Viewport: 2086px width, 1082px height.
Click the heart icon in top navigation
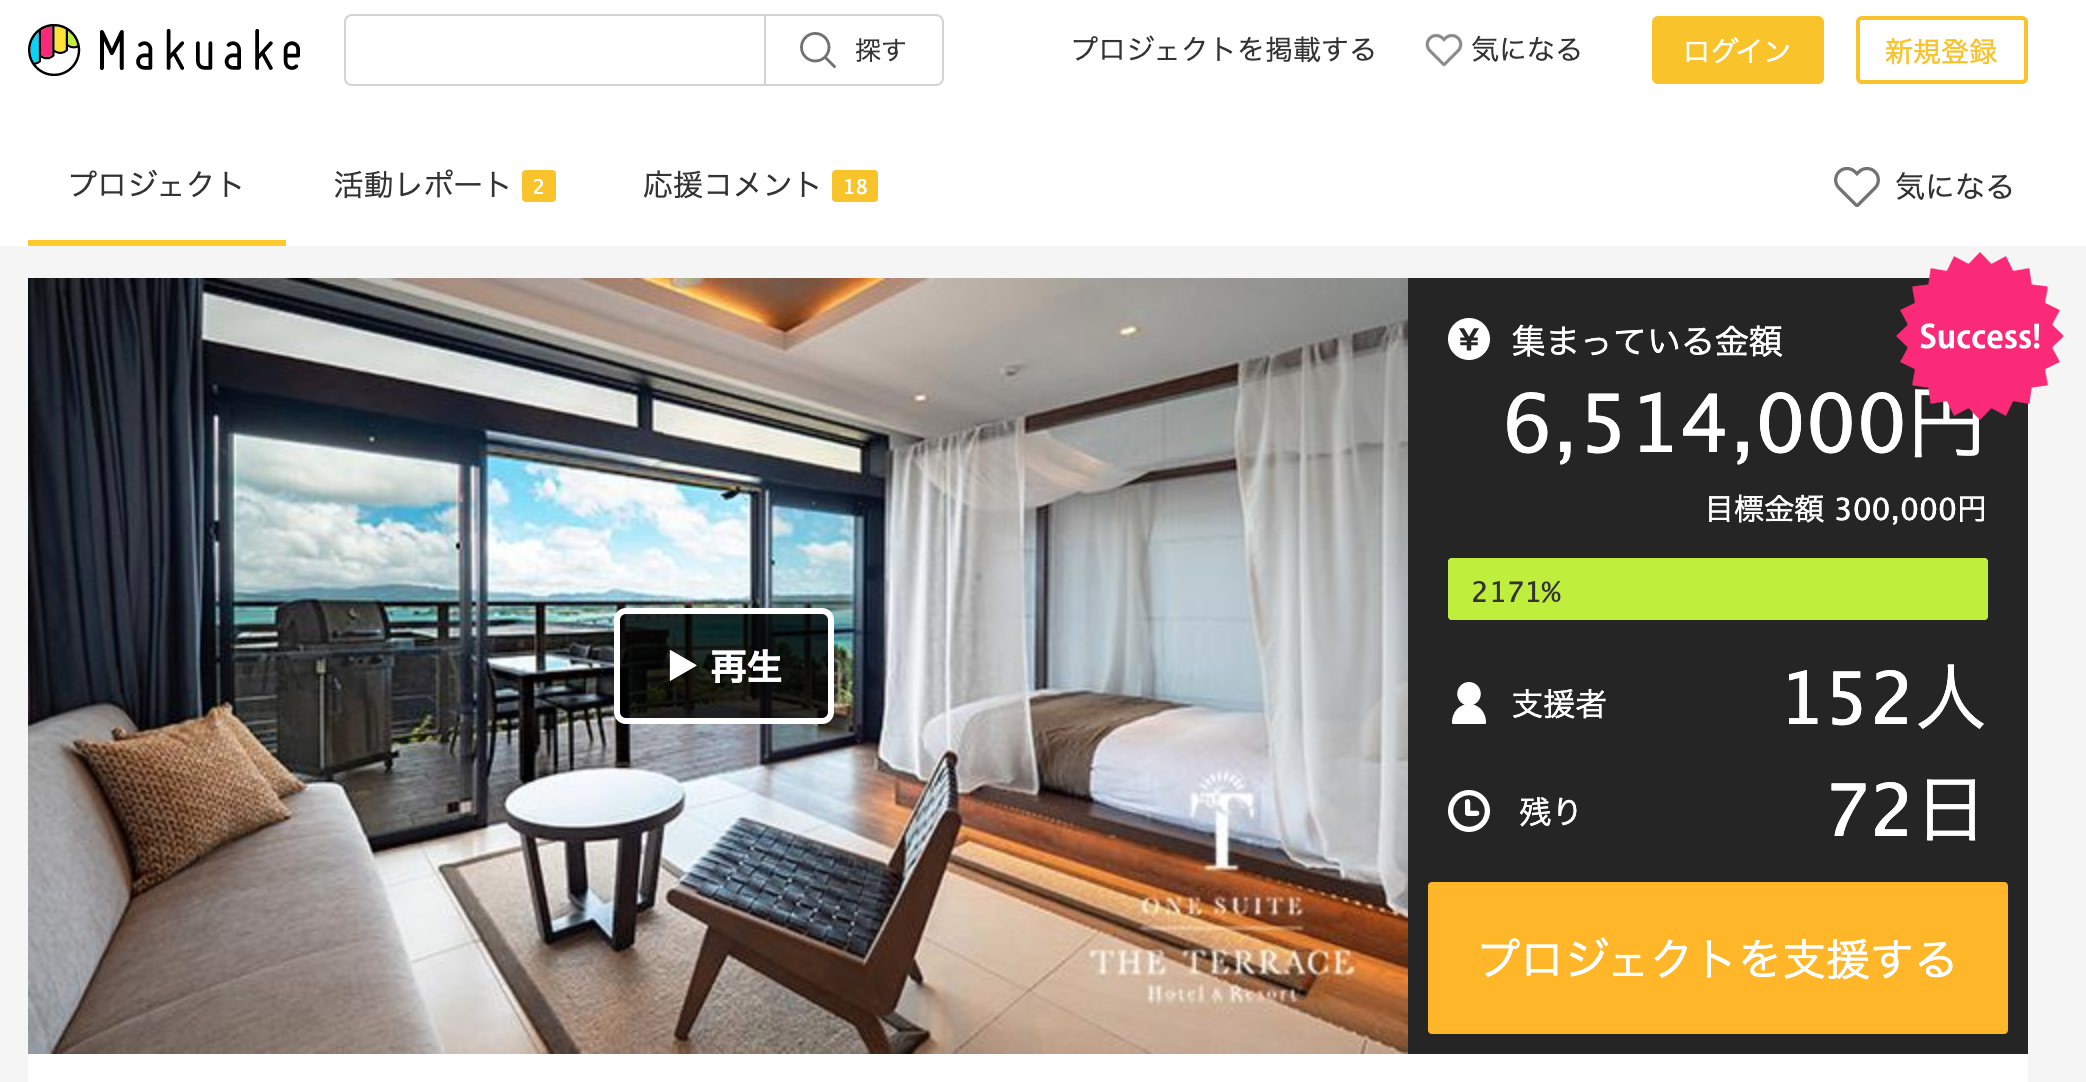[1443, 50]
